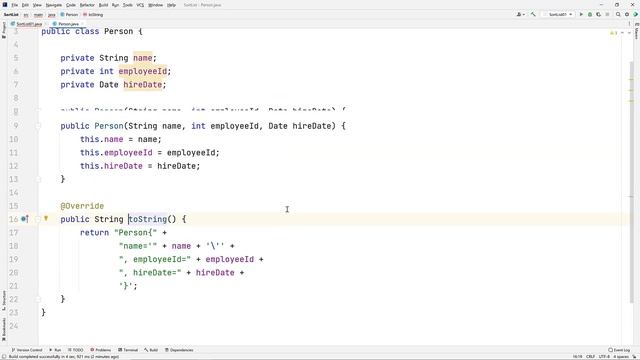The height and width of the screenshot is (360, 640).
Task: Build project with the hammer icon
Action: pos(533,14)
